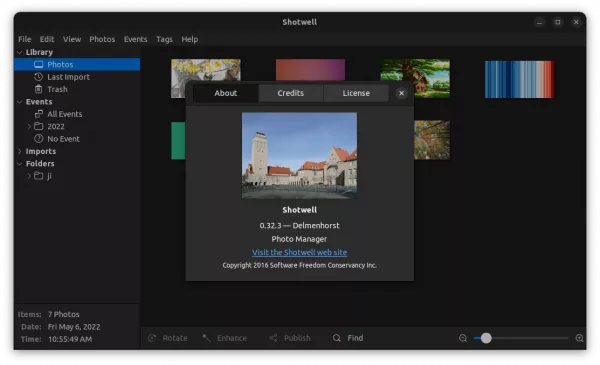Viewport: 600px width, 365px height.
Task: Click the '7 Photos' items value
Action: click(x=64, y=314)
